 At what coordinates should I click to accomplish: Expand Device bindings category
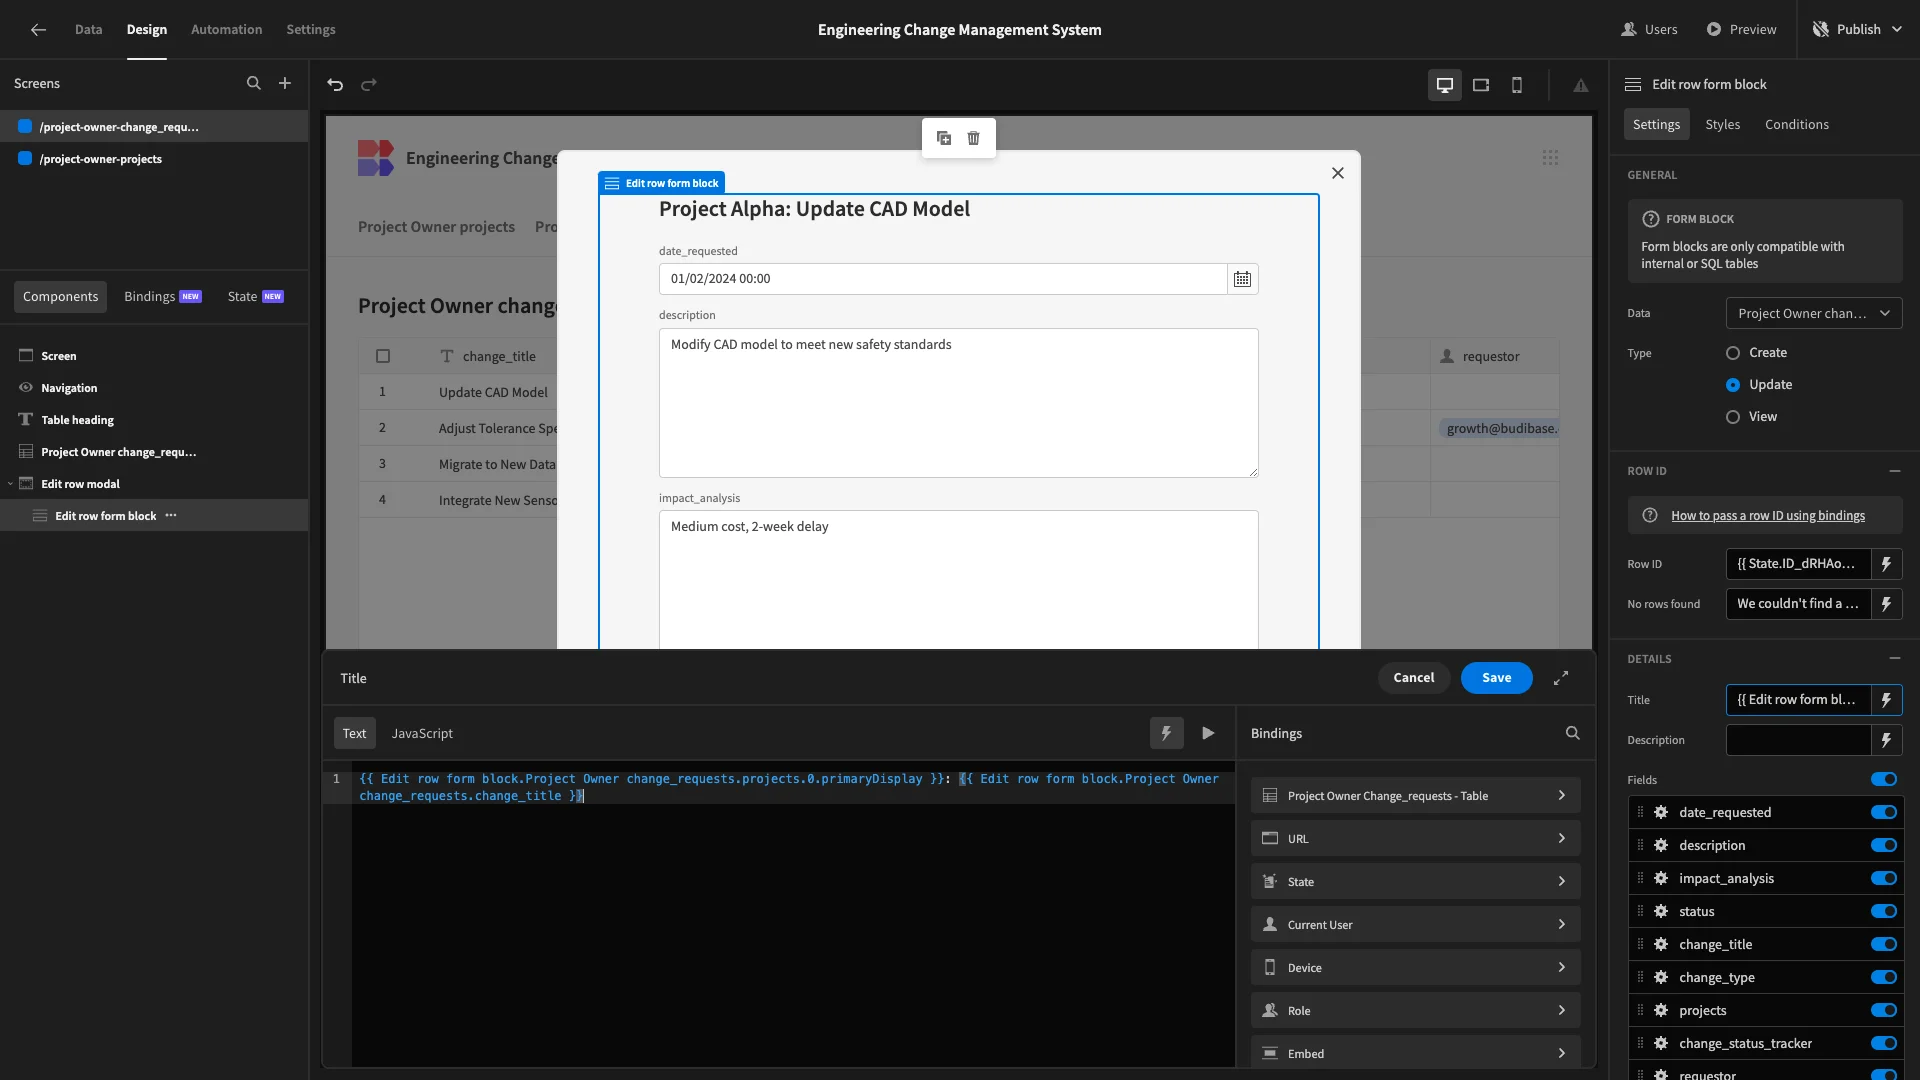click(x=1415, y=968)
